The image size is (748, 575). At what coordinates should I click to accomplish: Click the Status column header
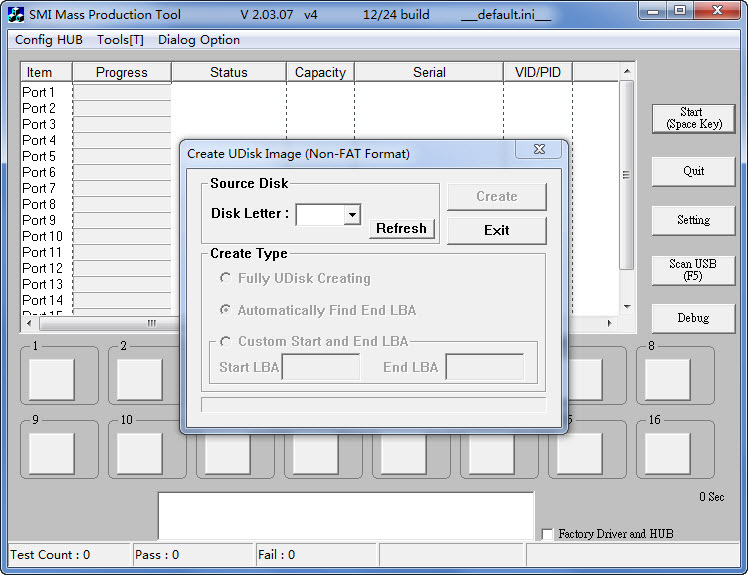229,73
